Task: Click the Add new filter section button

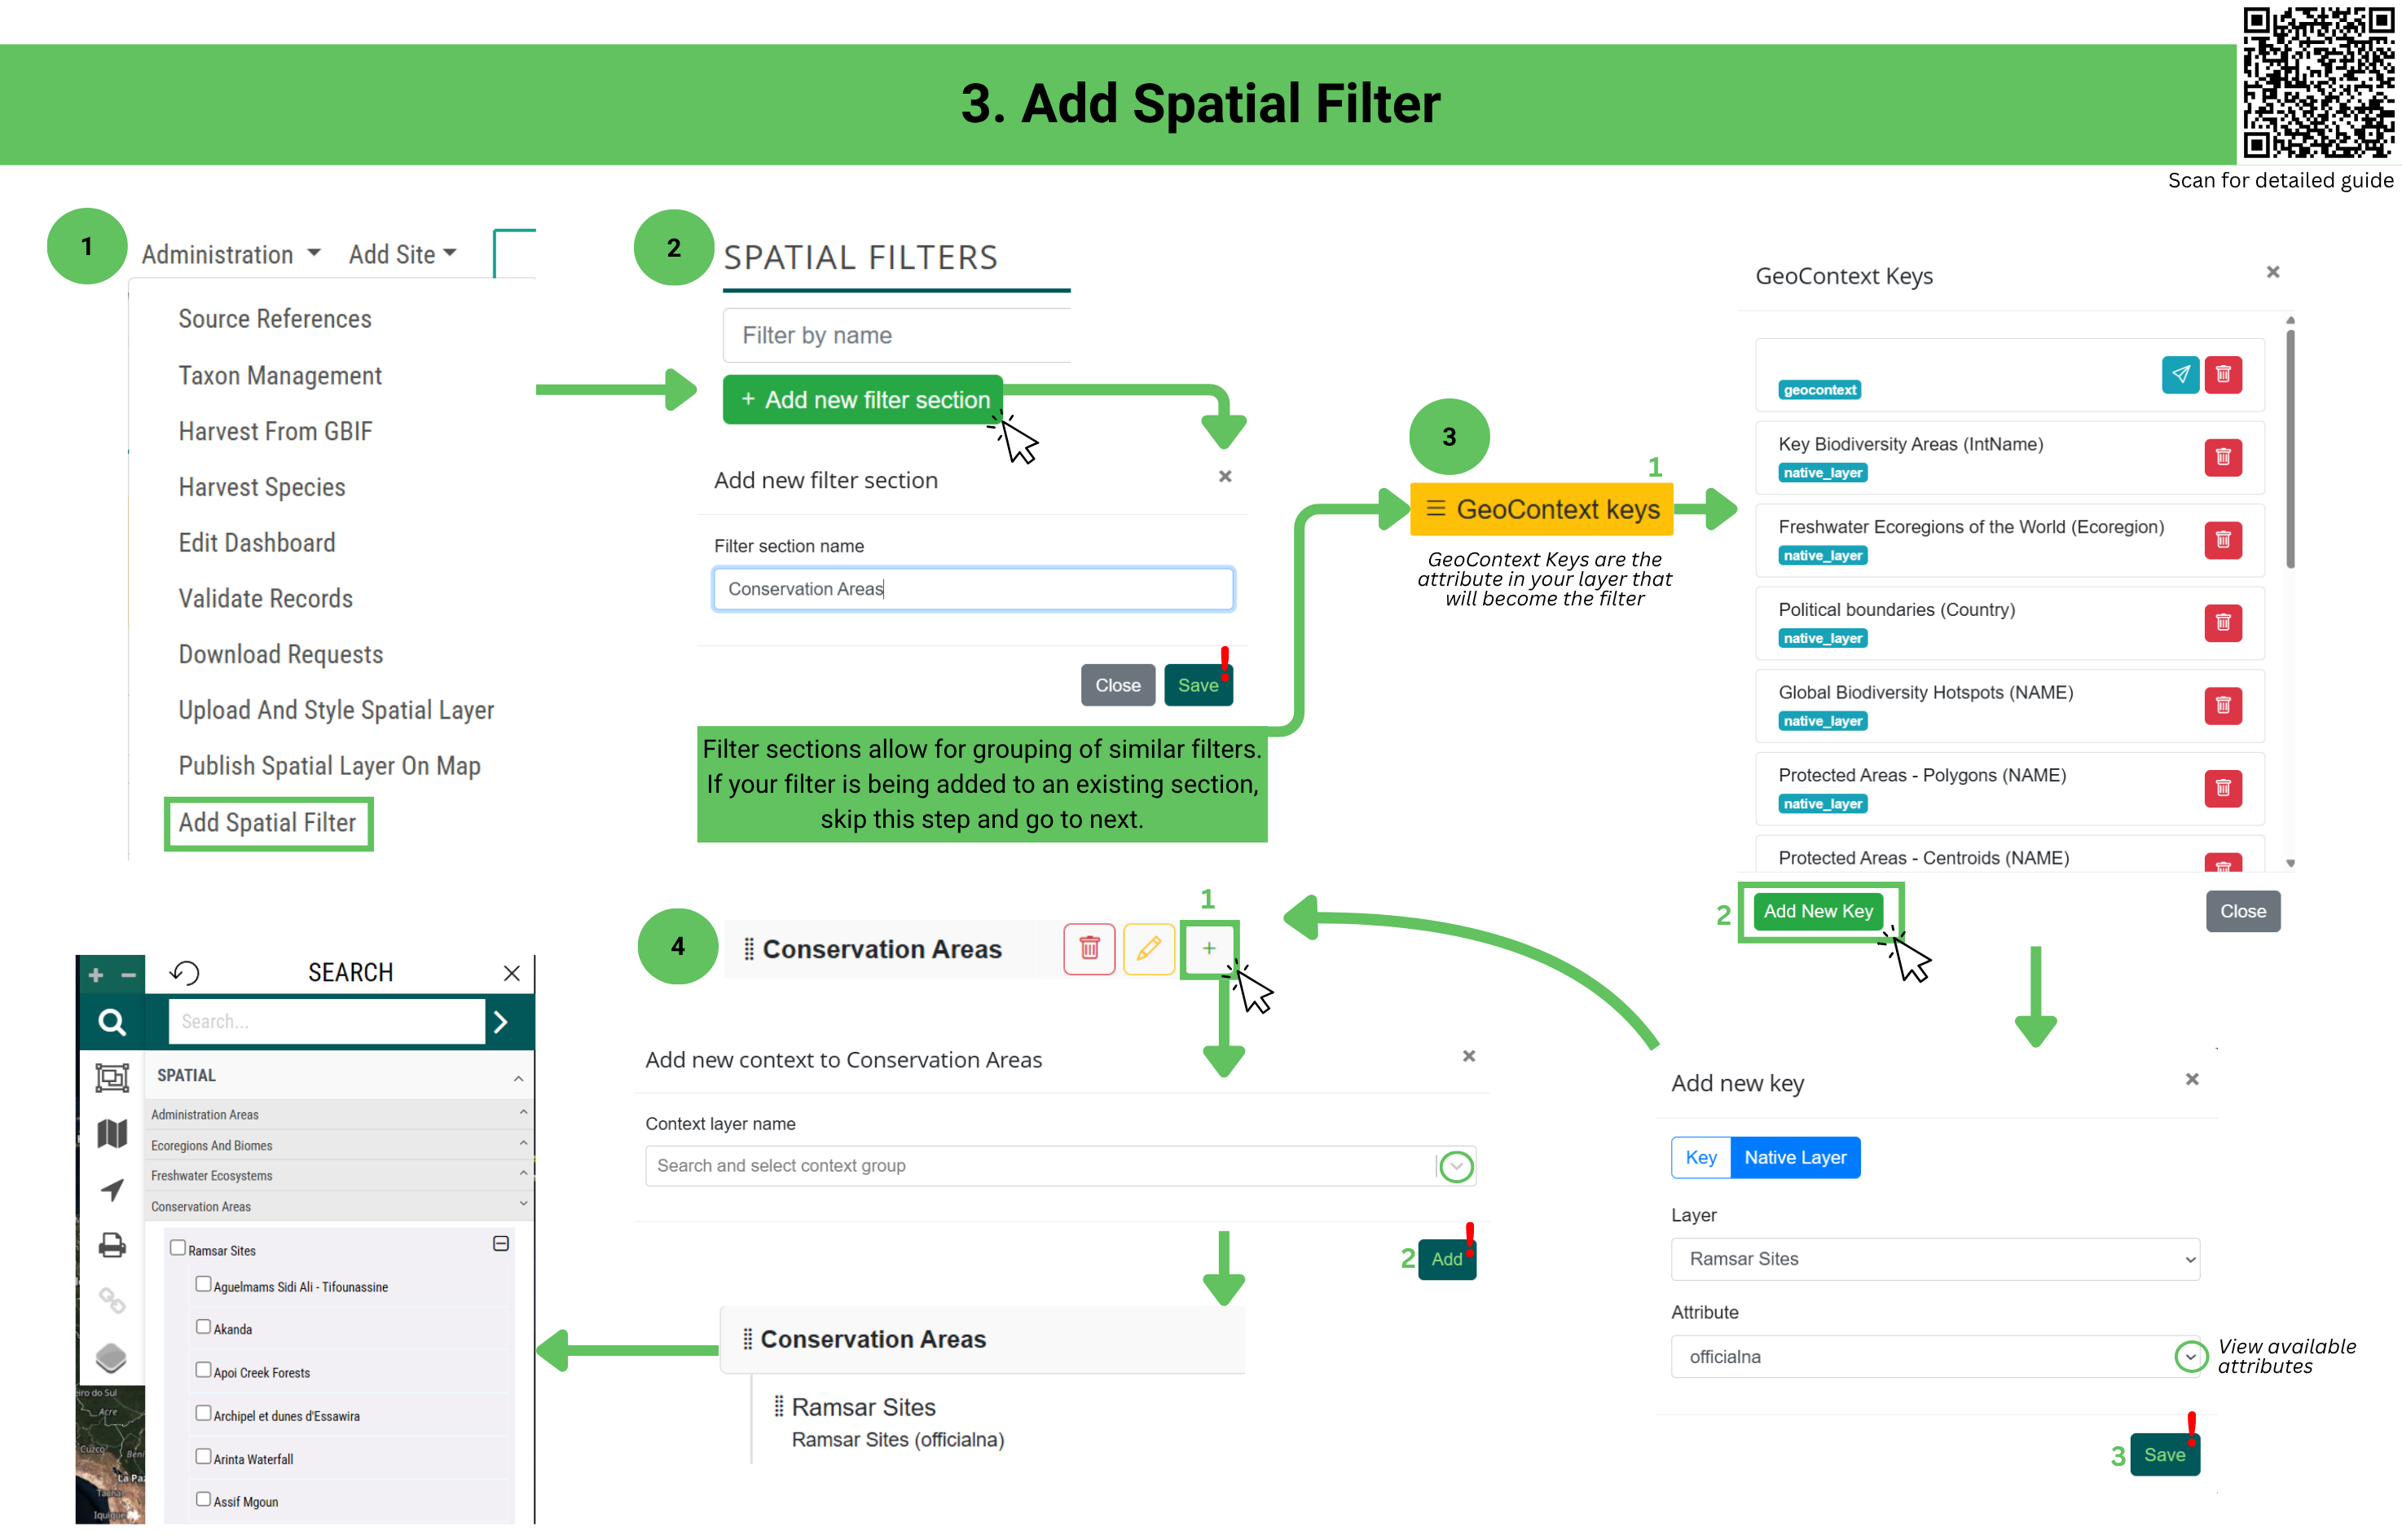Action: (862, 399)
